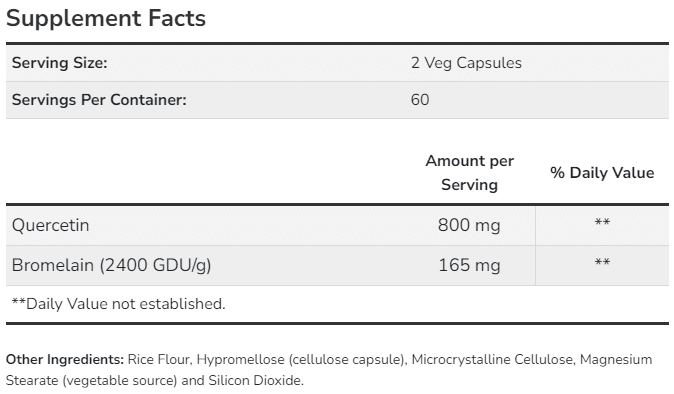The width and height of the screenshot is (674, 394).
Task: Click the % Daily Value column header
Action: pos(602,173)
